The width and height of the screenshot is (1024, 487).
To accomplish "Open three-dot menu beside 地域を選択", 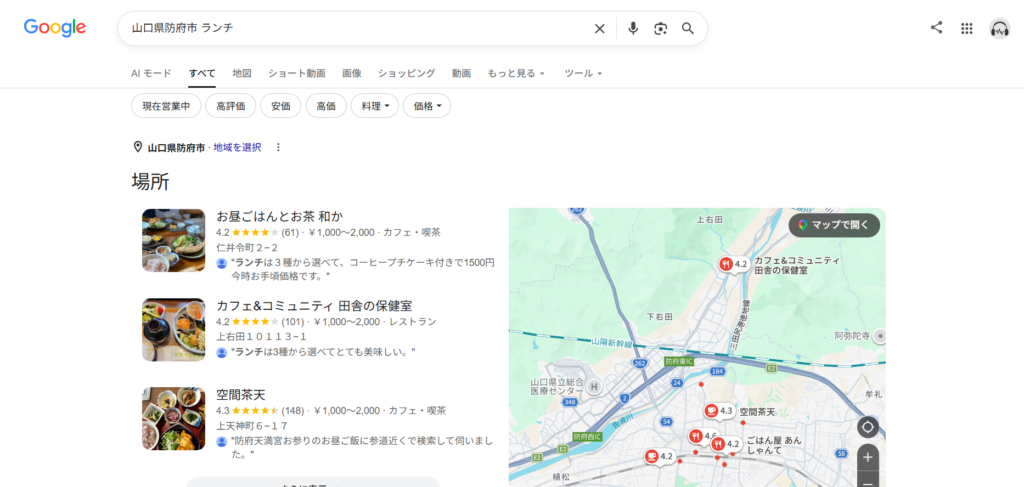I will [278, 148].
